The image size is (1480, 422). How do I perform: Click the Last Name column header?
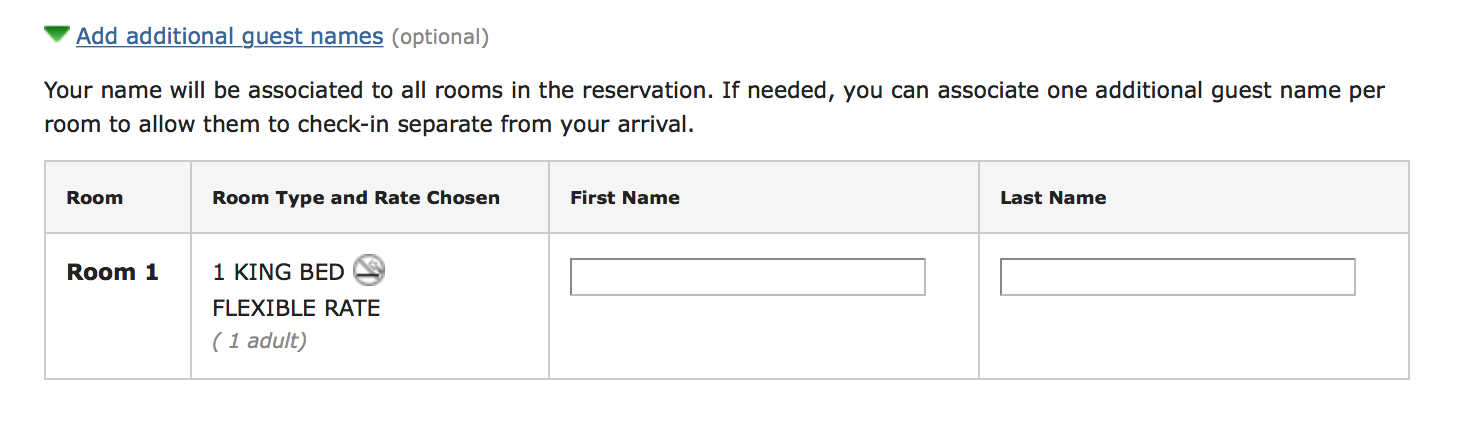[x=1053, y=198]
